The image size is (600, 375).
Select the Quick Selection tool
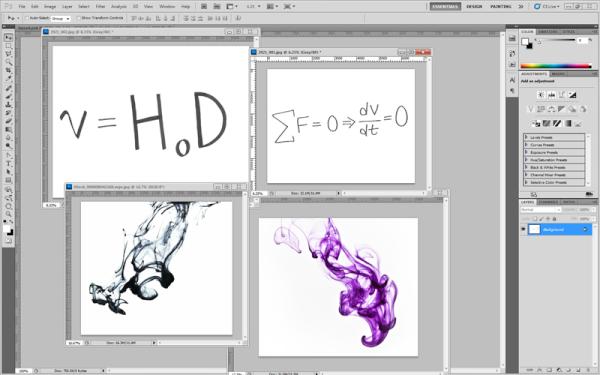click(8, 62)
